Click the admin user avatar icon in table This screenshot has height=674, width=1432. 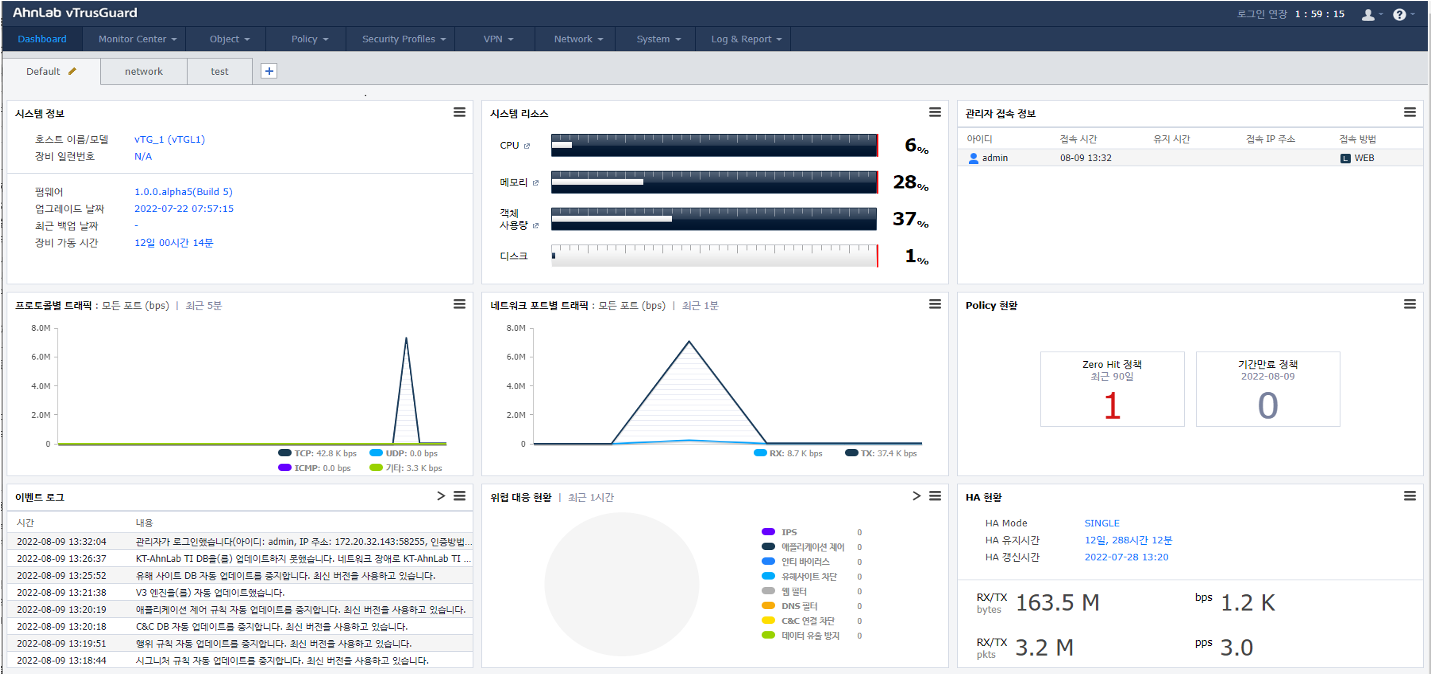click(973, 158)
